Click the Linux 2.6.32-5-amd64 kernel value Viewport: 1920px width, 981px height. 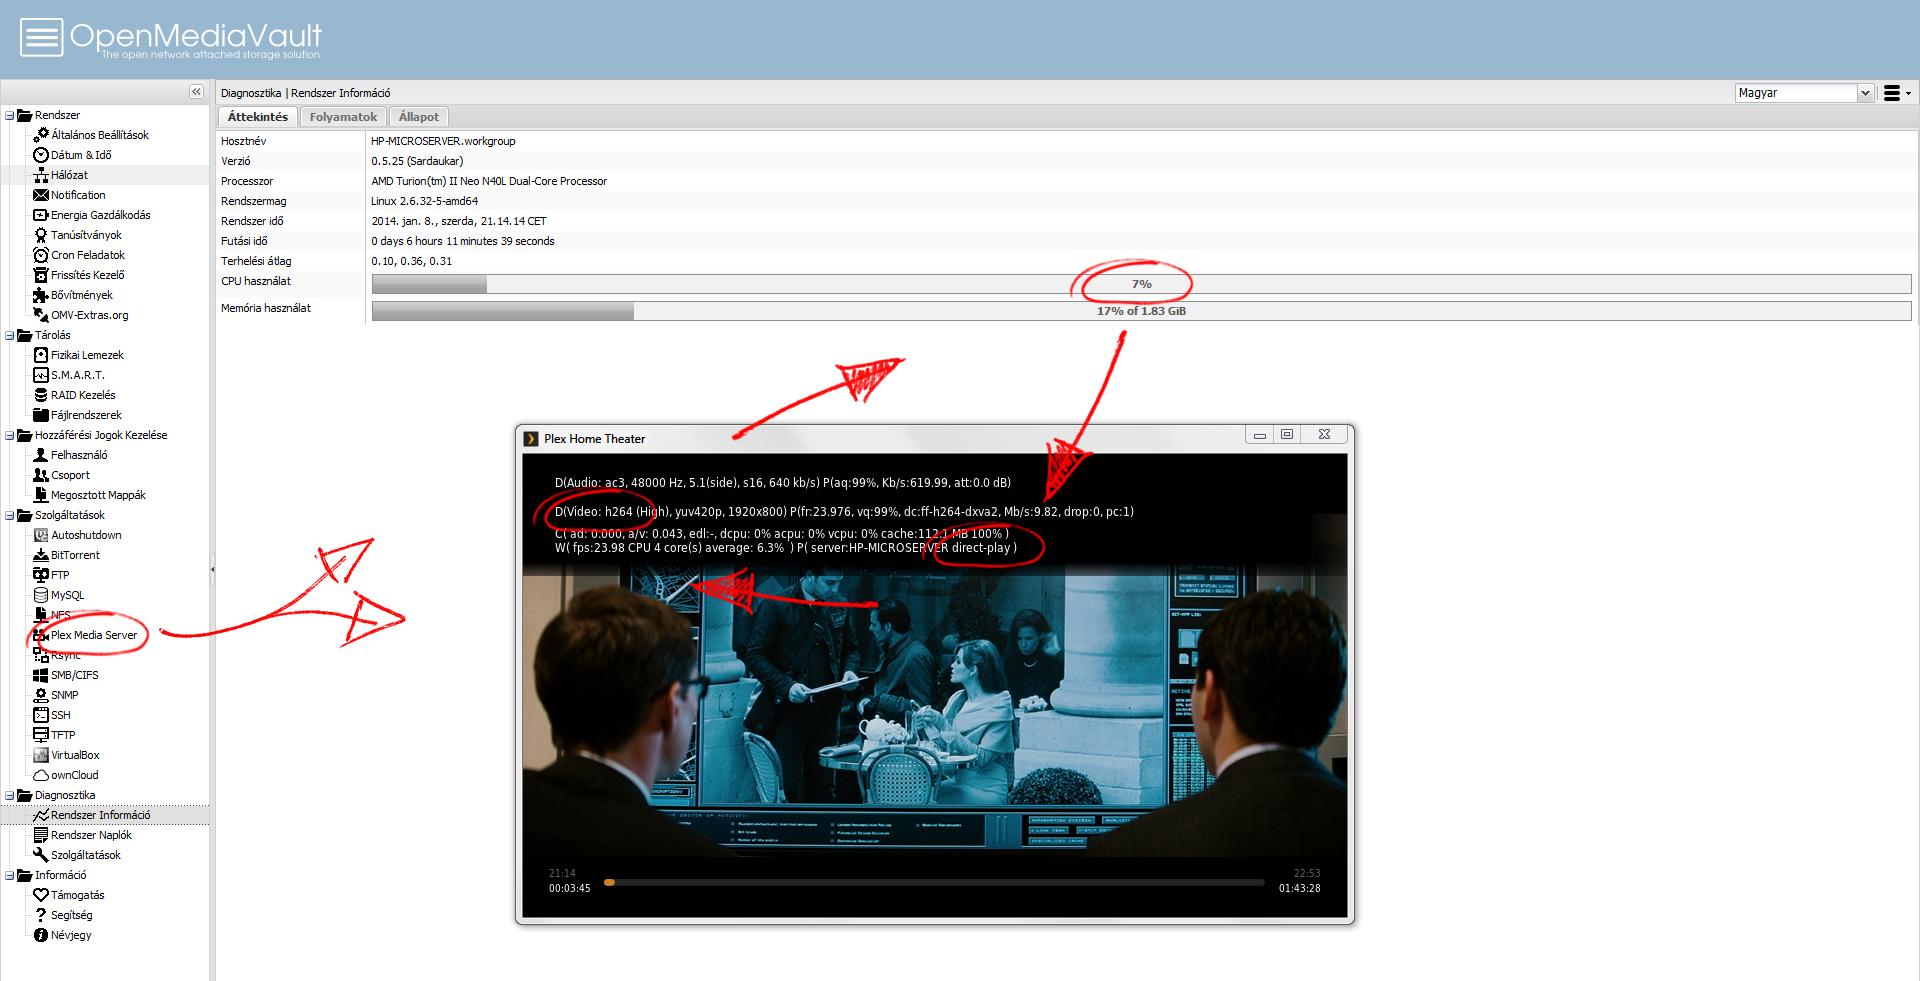[x=424, y=201]
